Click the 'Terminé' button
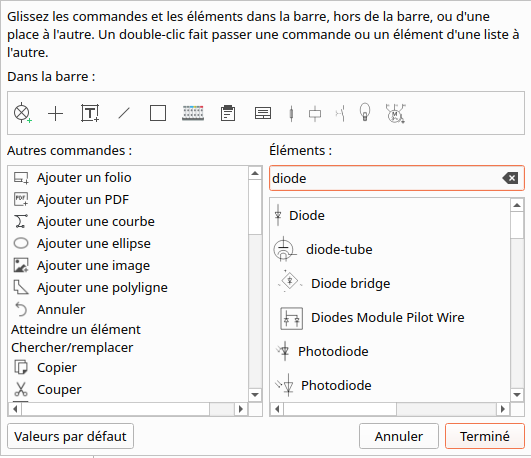The width and height of the screenshot is (531, 458). coord(485,436)
